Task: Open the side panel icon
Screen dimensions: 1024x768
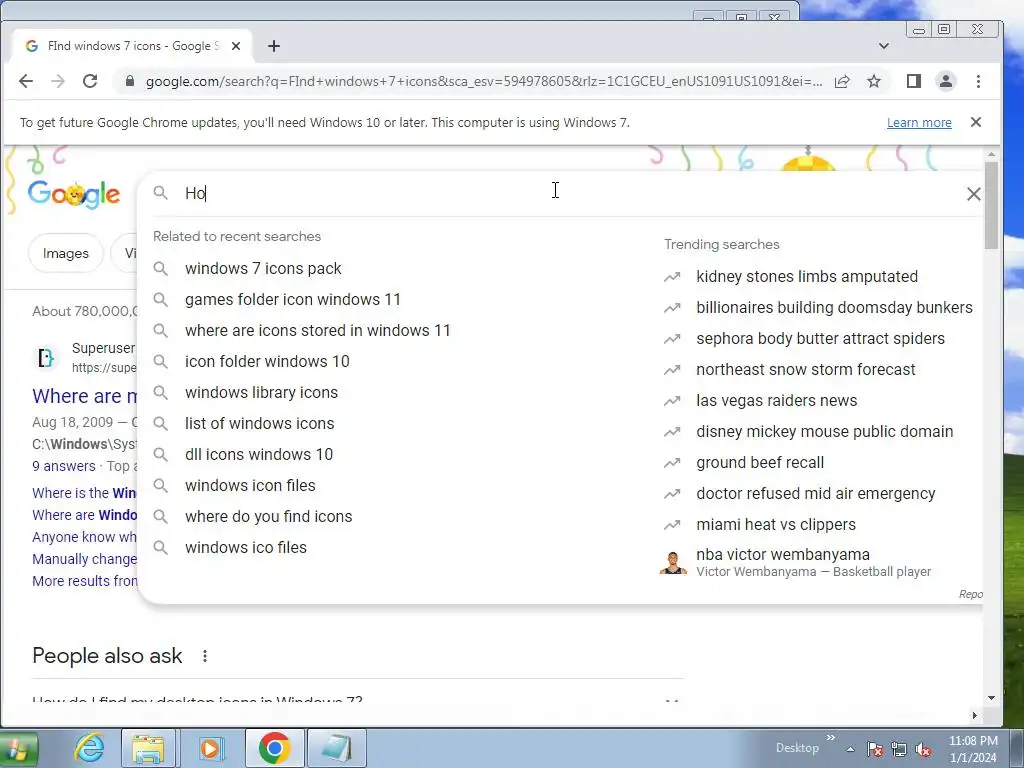Action: click(x=914, y=81)
